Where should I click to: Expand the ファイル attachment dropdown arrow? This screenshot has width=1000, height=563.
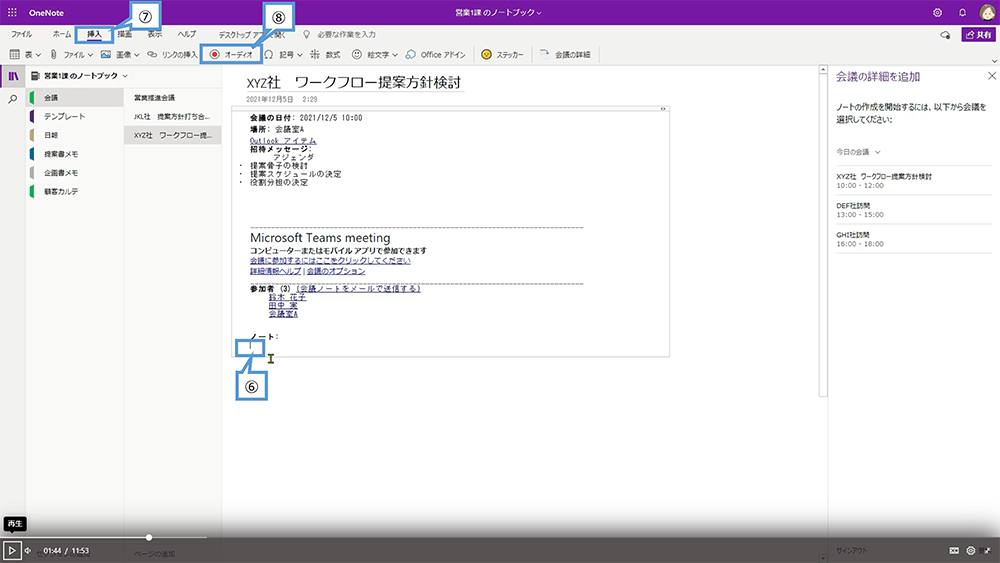pyautogui.click(x=90, y=55)
